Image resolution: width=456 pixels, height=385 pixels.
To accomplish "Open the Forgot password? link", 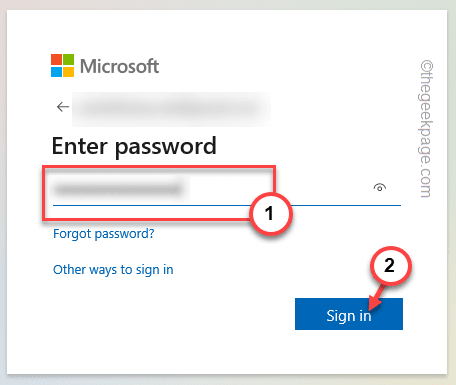I will (104, 234).
